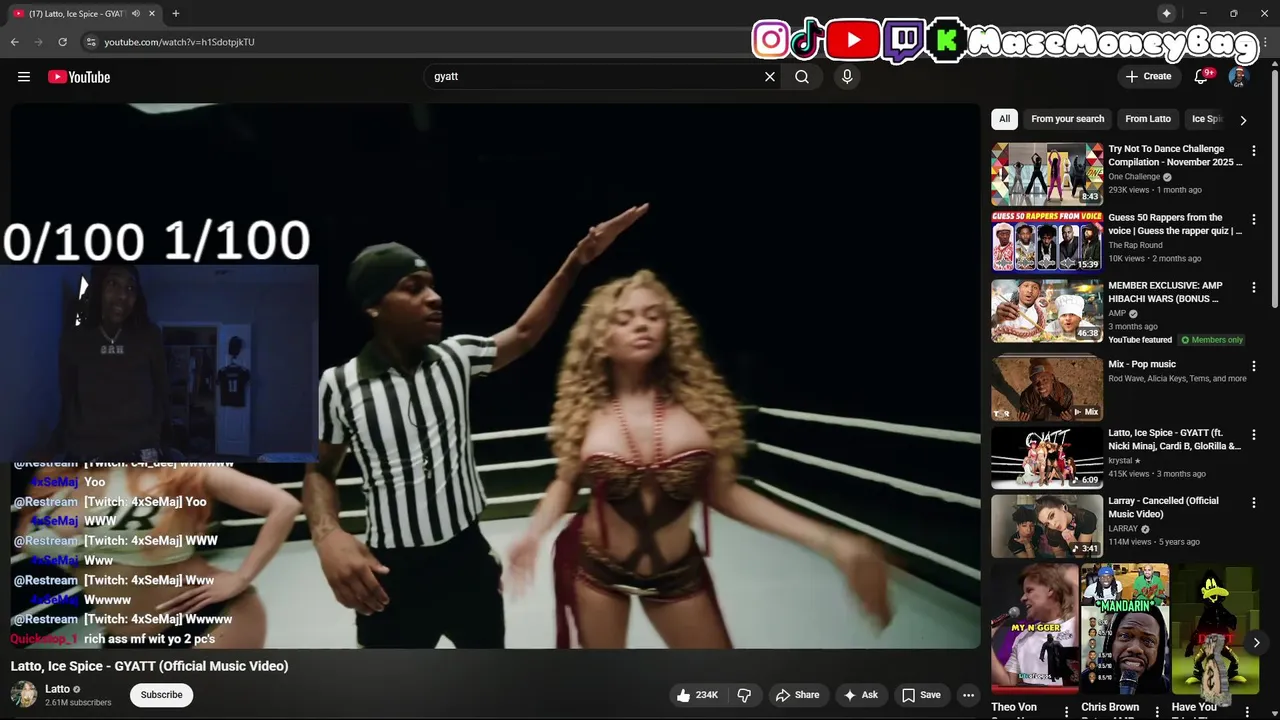Open One Challenge channel link
Viewport: 1280px width, 720px height.
(x=1134, y=177)
